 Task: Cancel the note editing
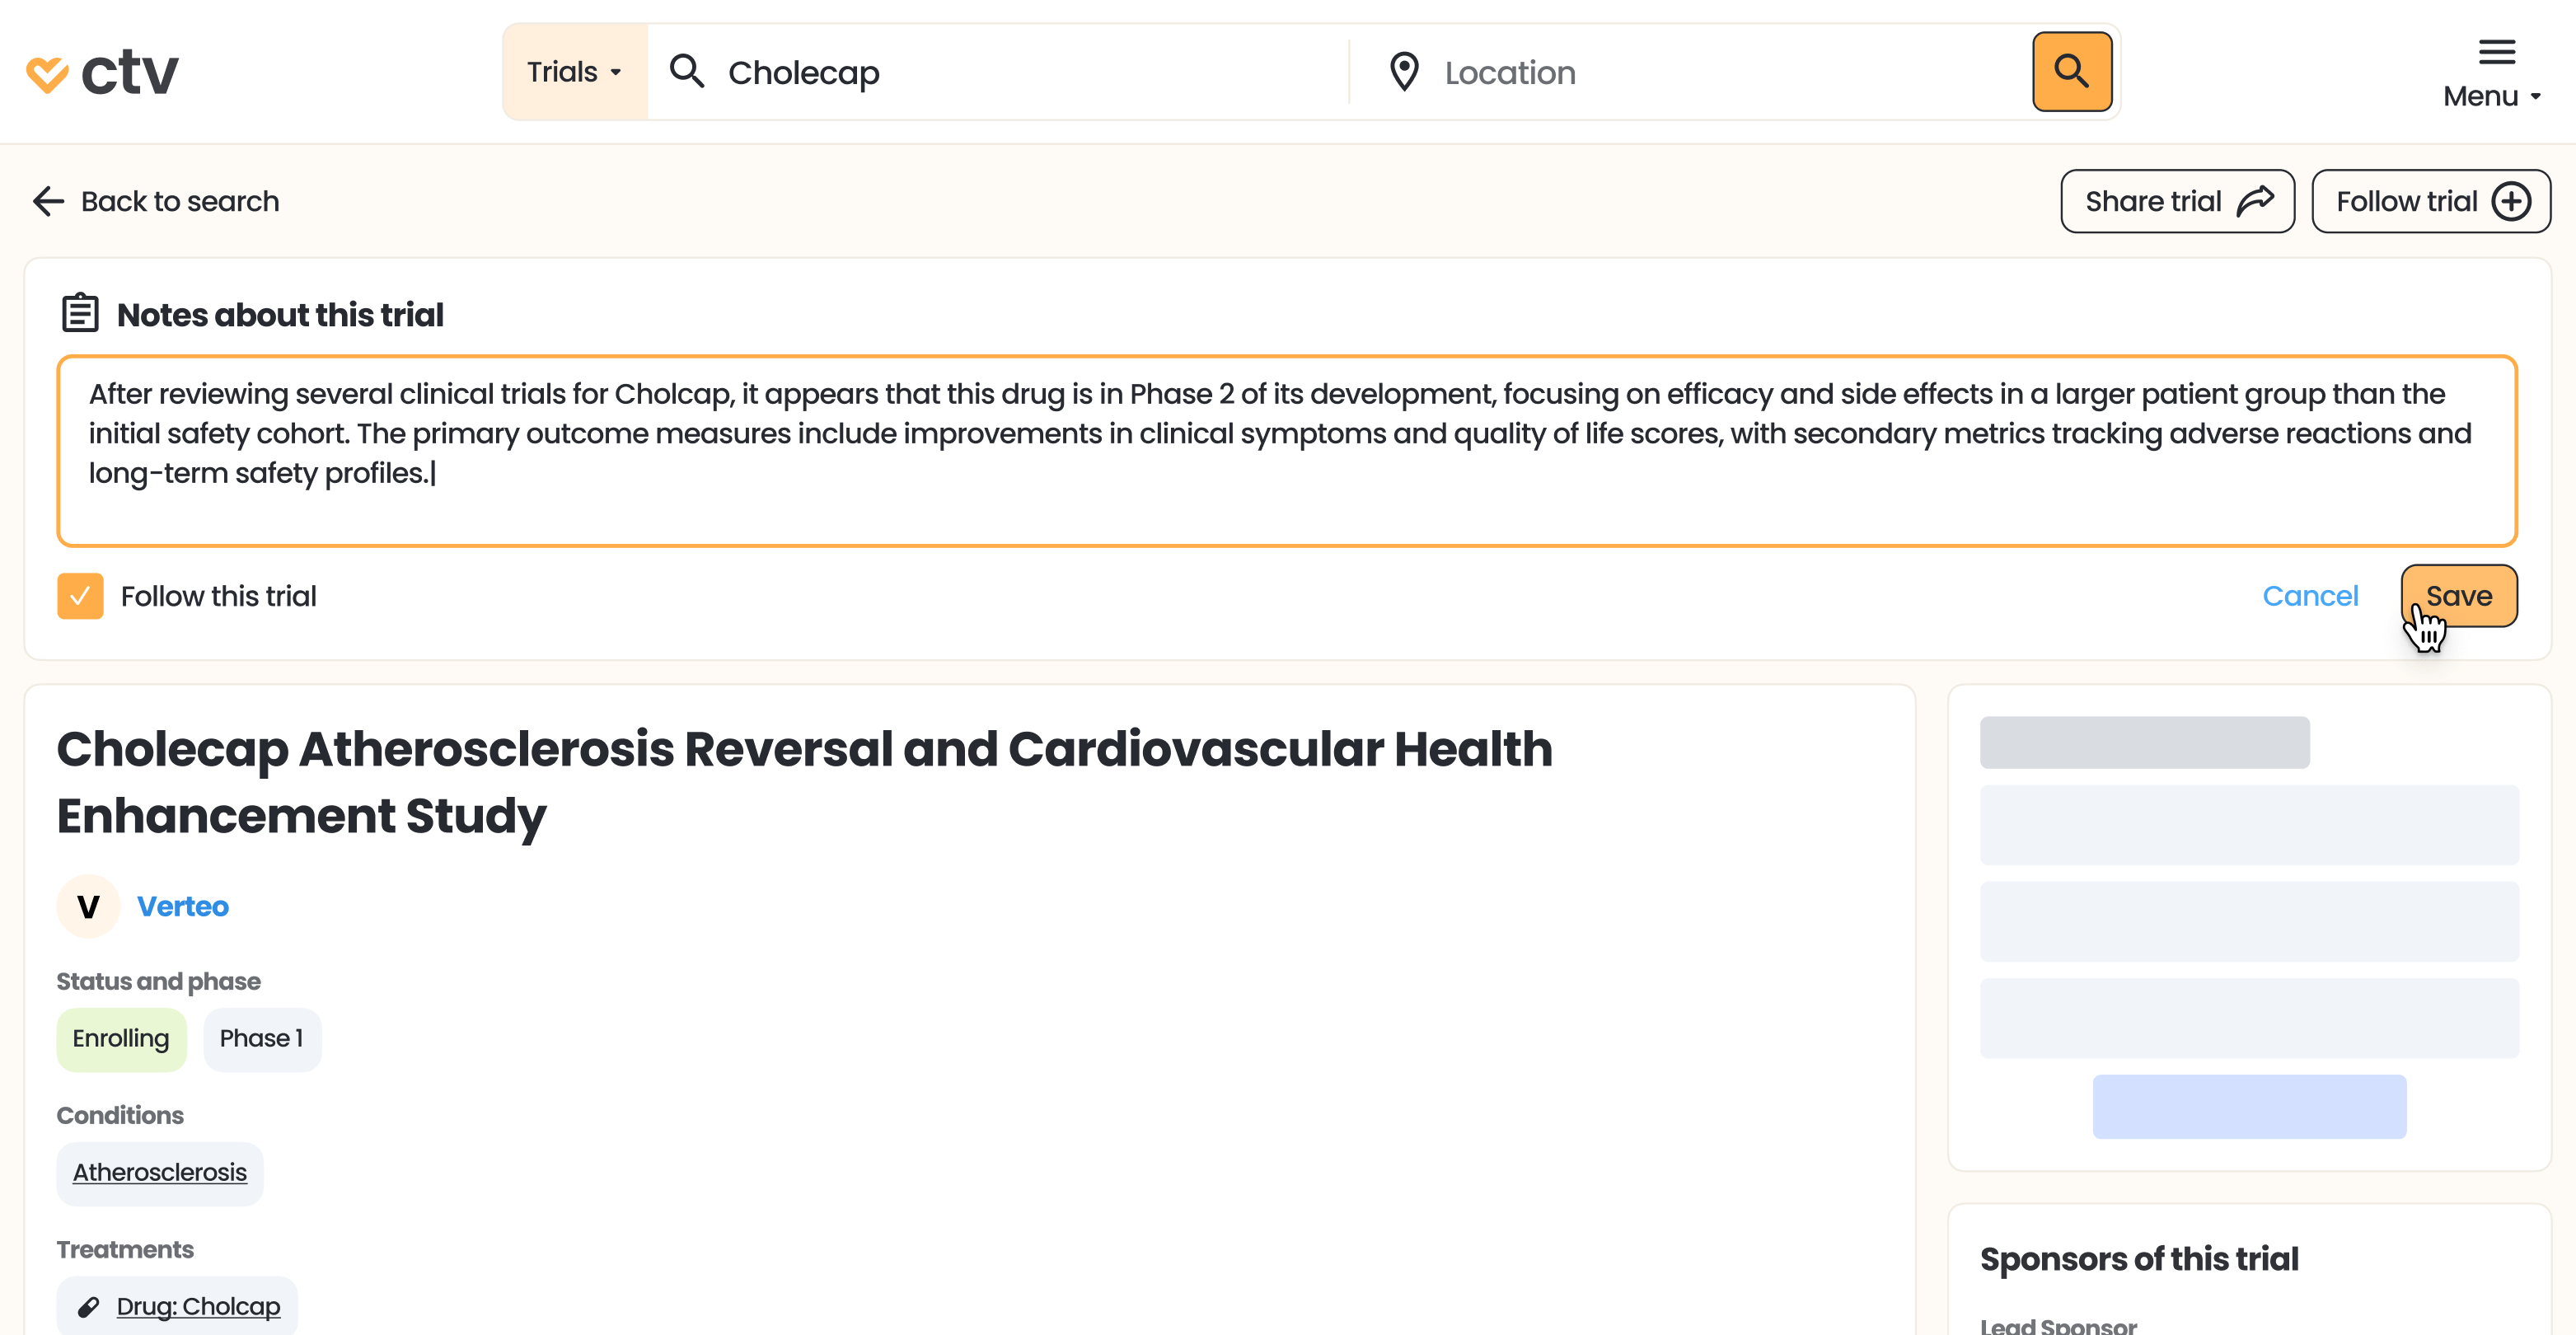(x=2310, y=596)
